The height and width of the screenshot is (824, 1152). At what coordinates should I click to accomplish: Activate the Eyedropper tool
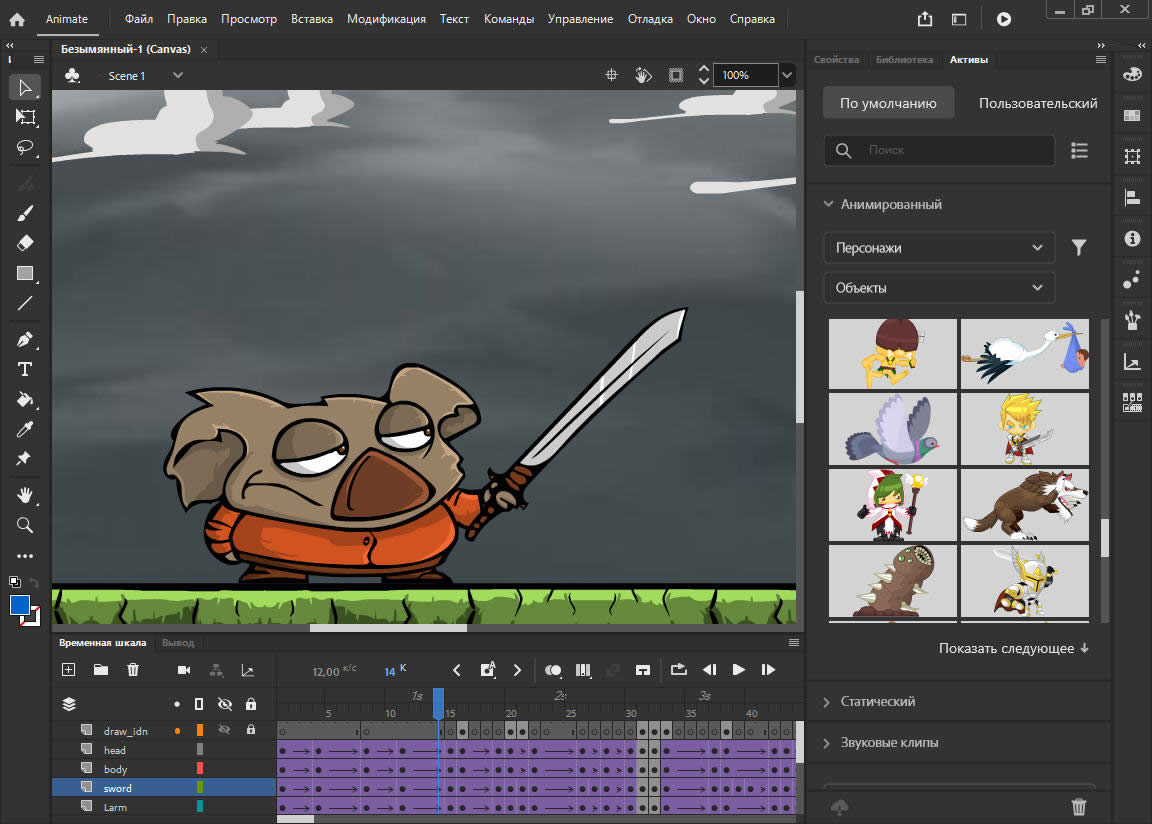(x=26, y=429)
